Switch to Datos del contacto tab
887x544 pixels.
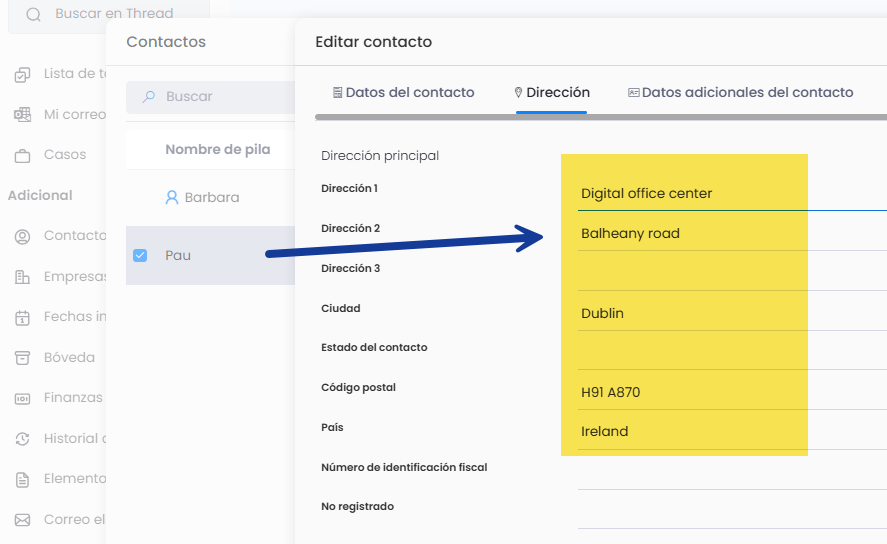[403, 93]
